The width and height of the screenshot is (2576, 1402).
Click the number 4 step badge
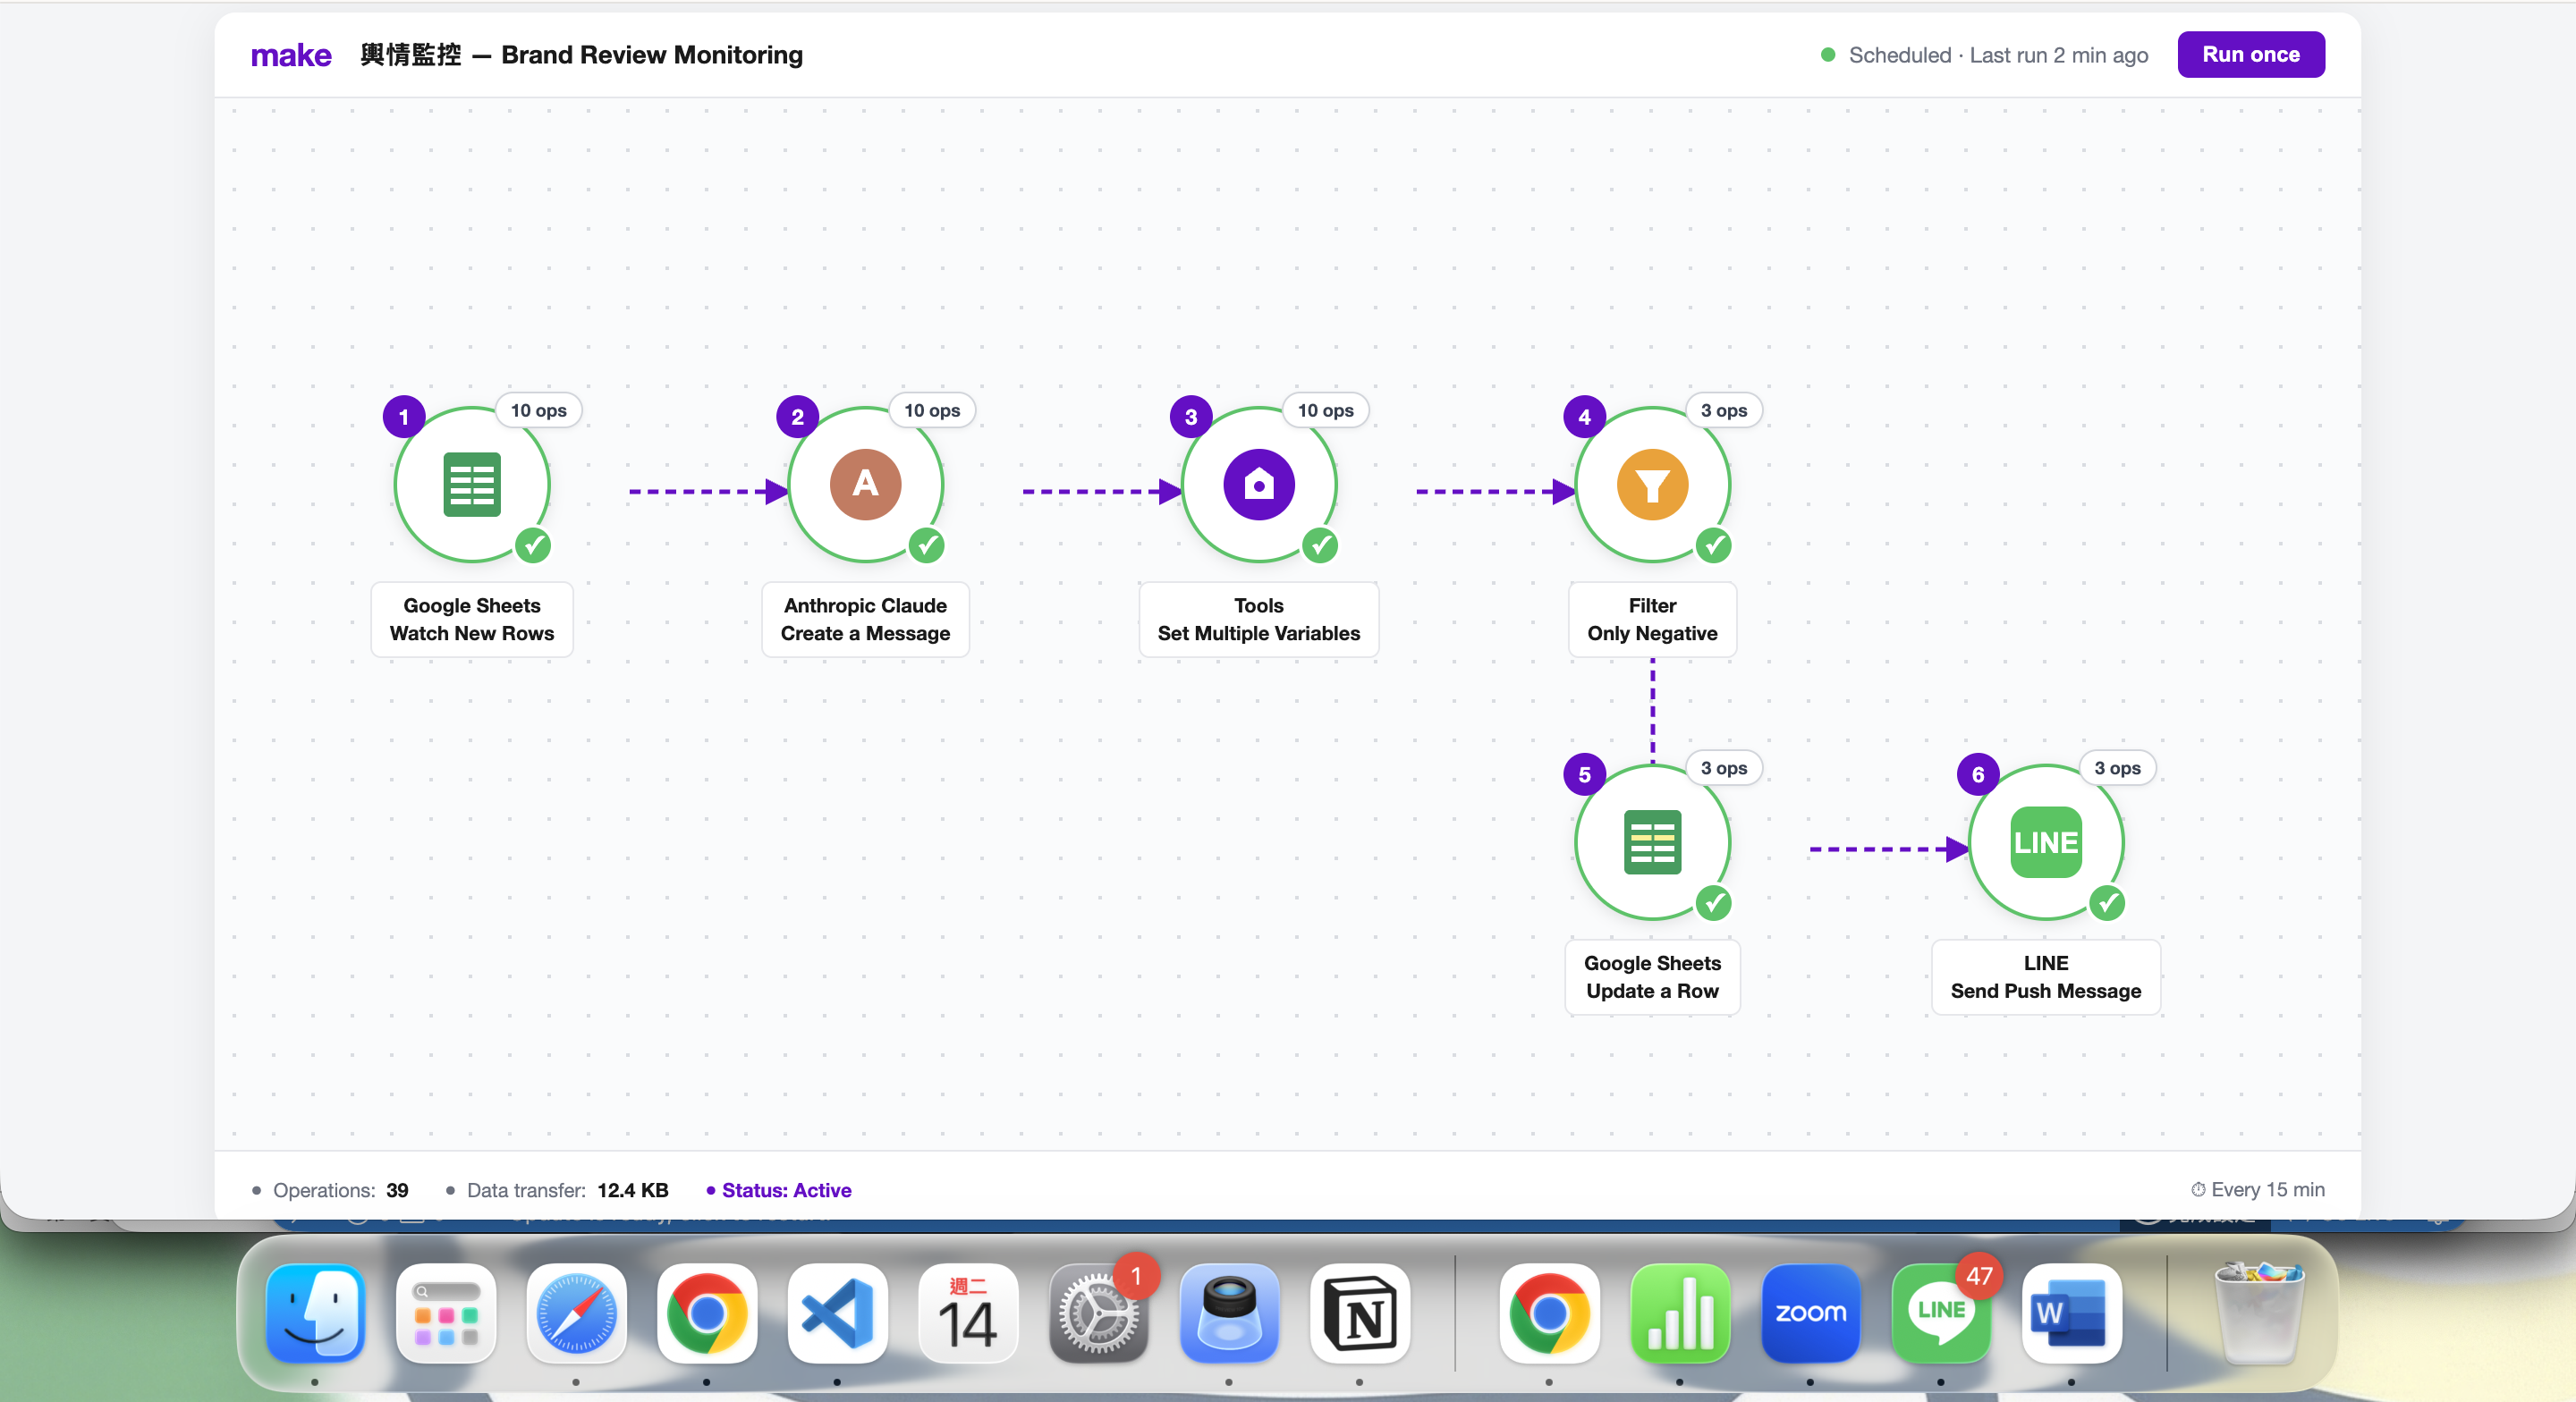1584,417
